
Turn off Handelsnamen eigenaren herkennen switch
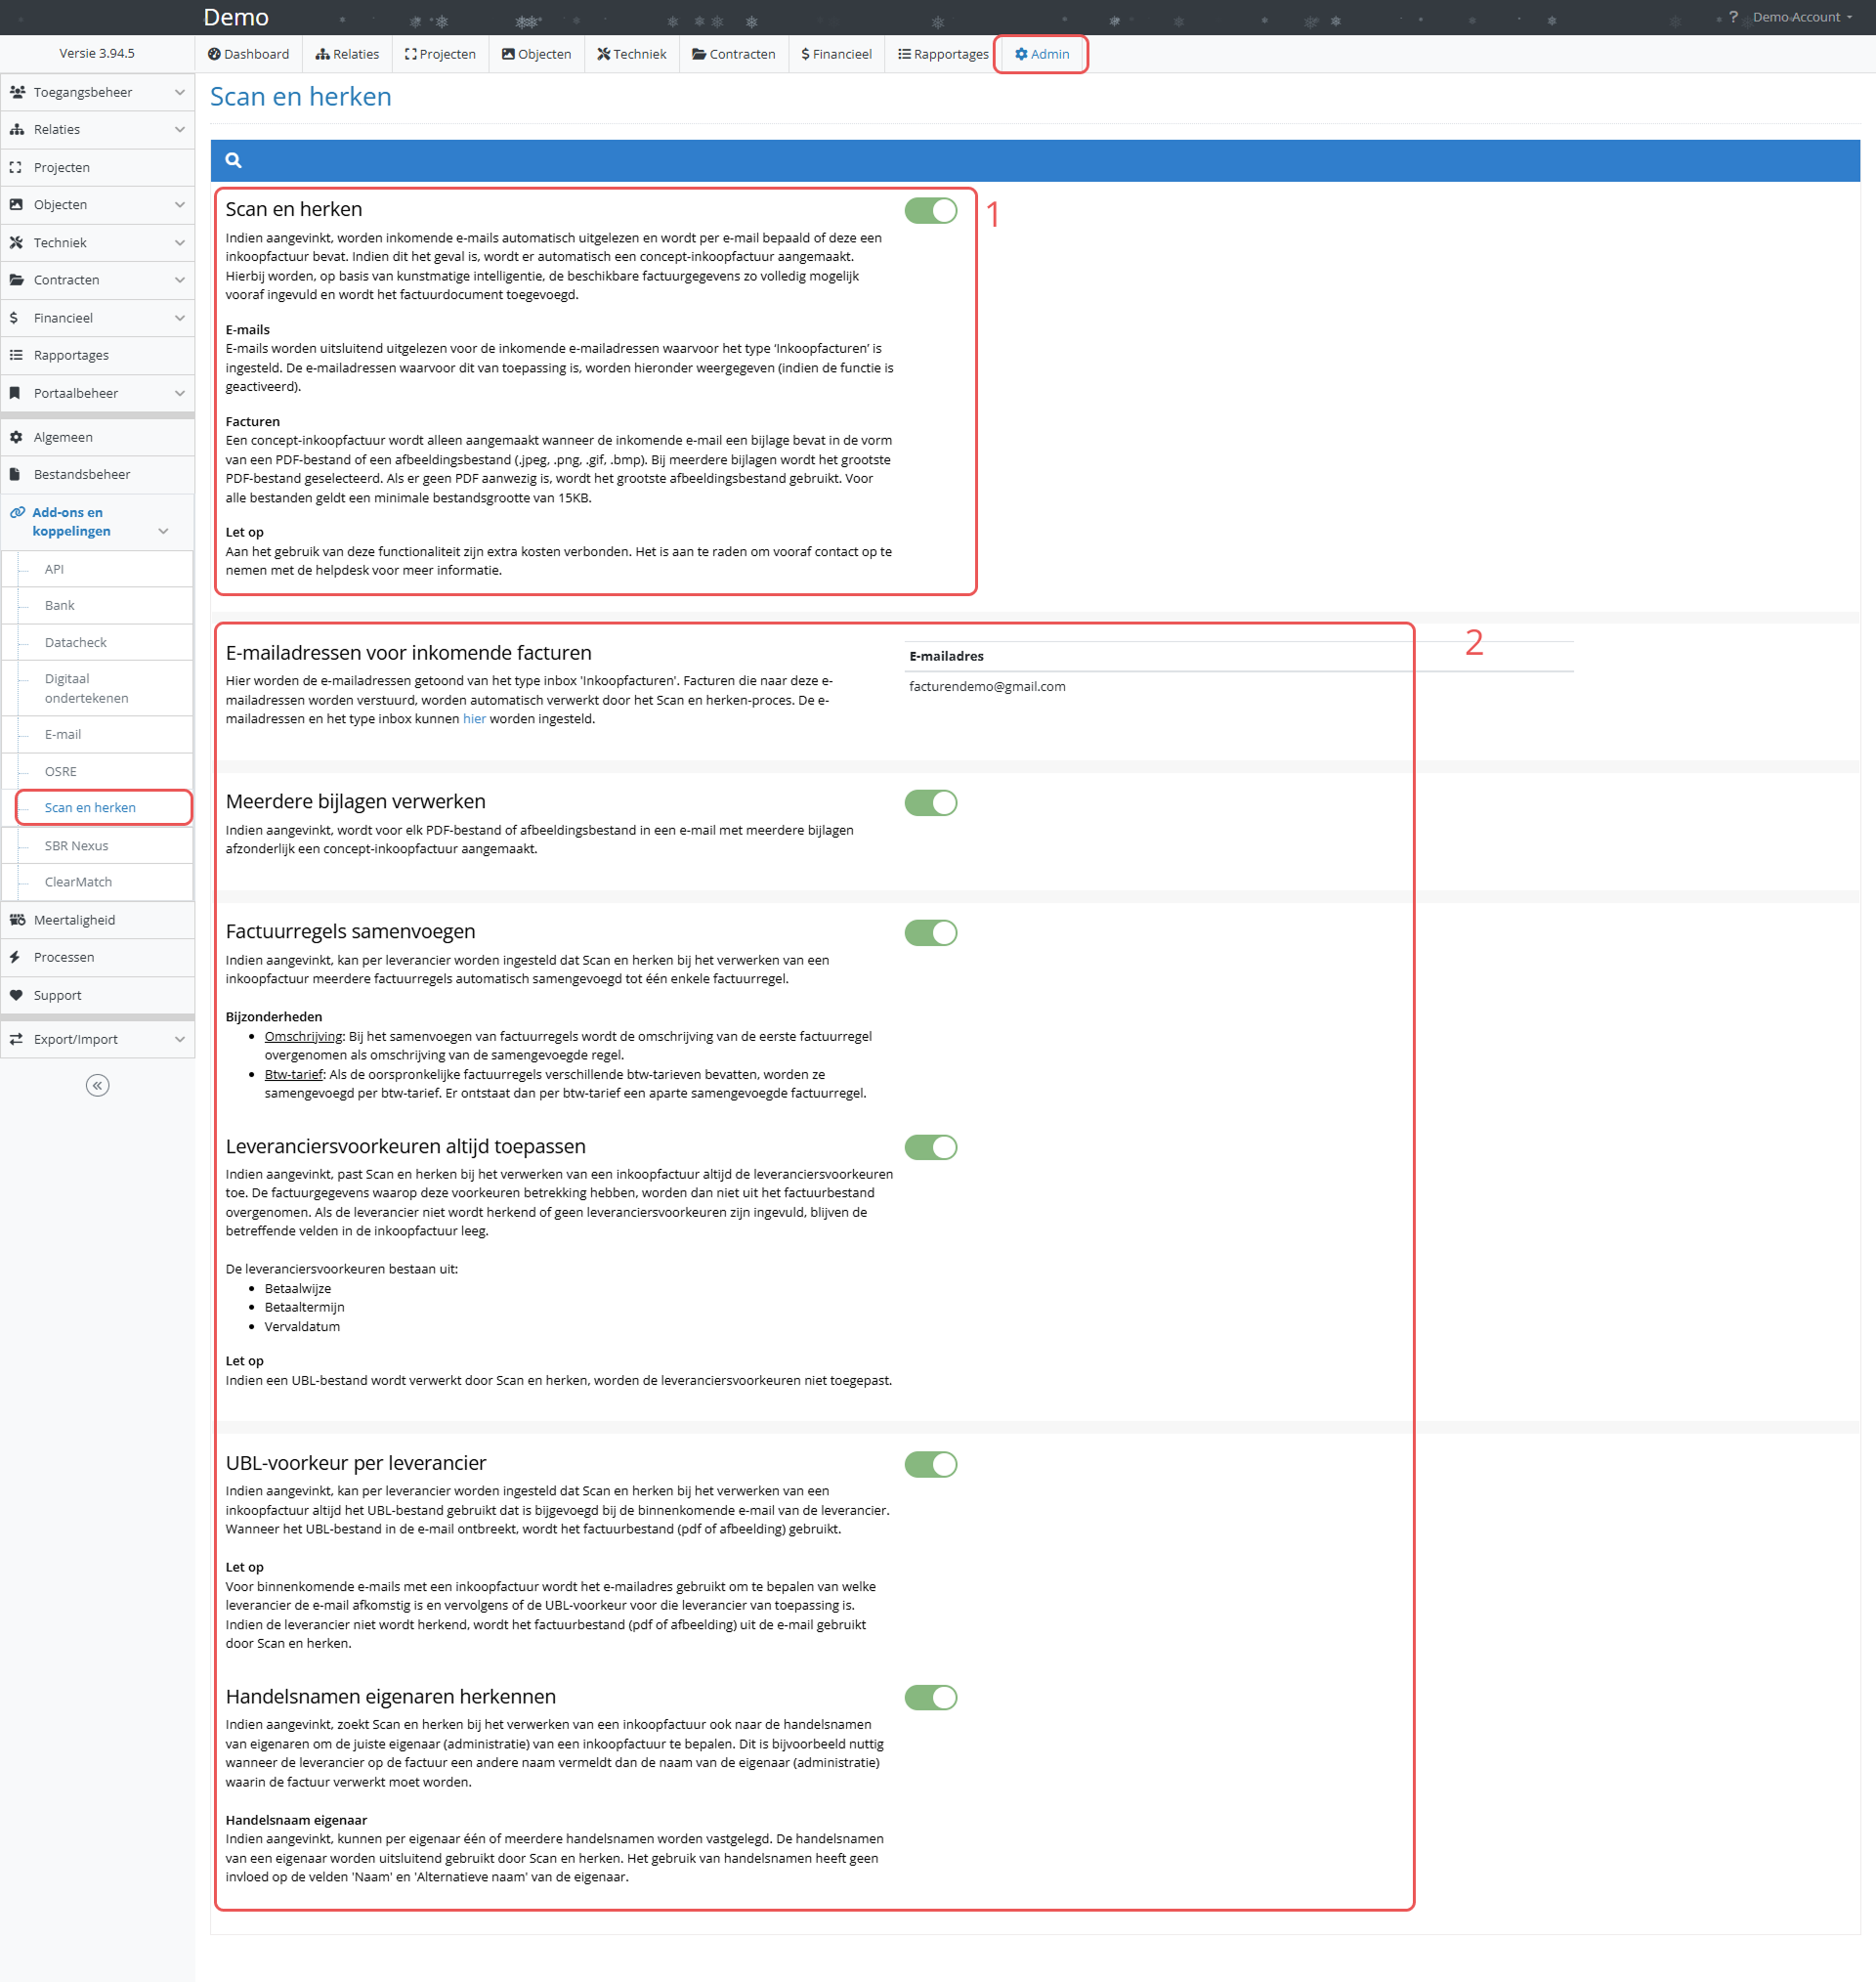930,1697
